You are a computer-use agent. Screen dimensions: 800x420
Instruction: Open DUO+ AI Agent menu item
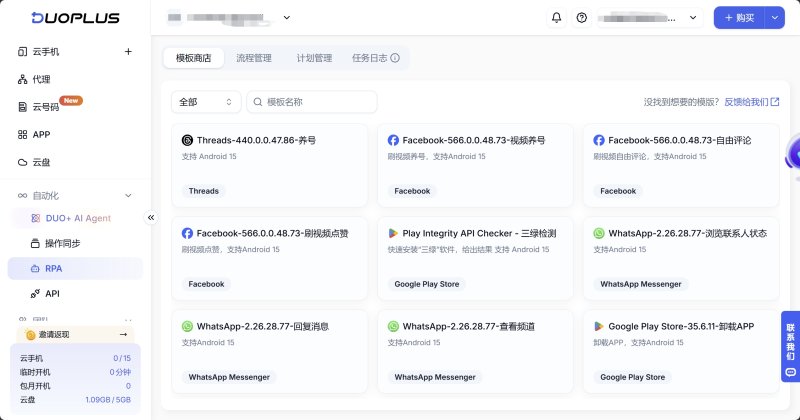click(76, 218)
